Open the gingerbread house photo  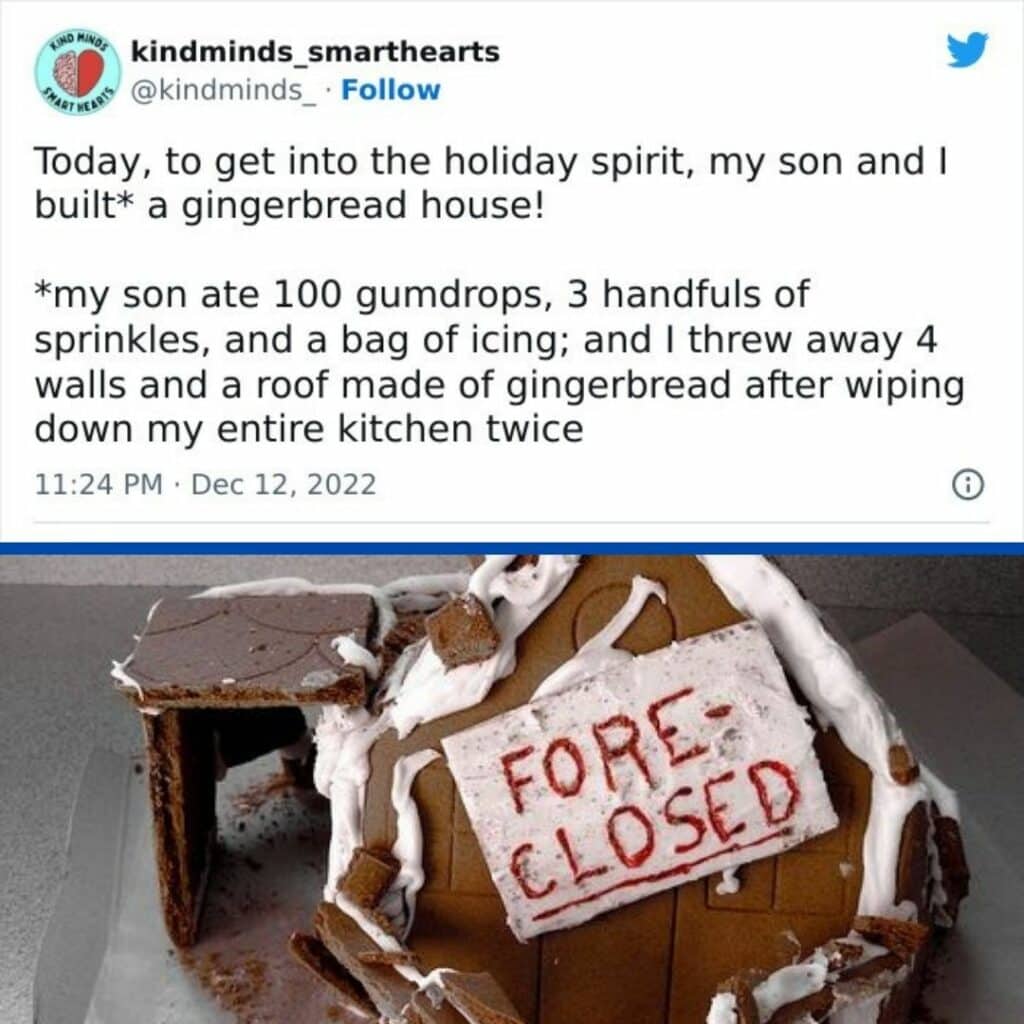tap(512, 789)
